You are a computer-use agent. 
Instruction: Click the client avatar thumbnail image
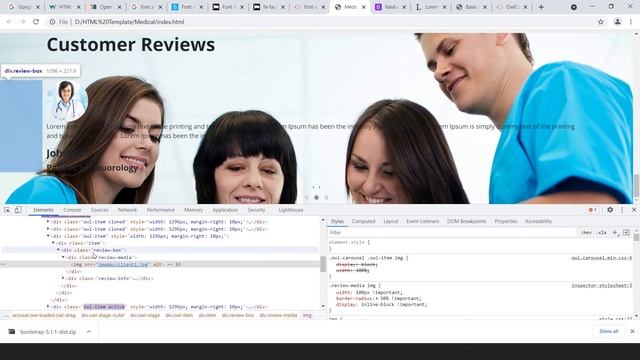[67, 100]
